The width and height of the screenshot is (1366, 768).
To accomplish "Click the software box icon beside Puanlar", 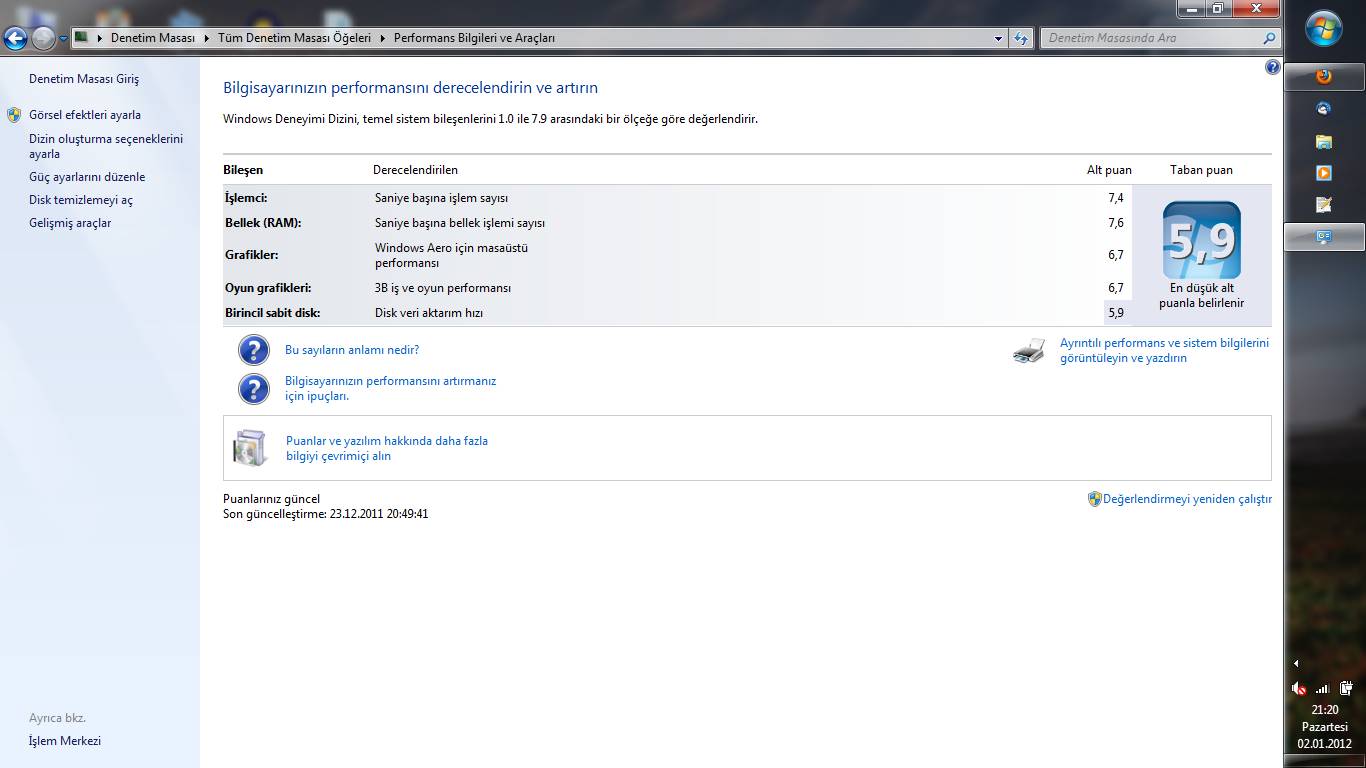I will coord(250,448).
